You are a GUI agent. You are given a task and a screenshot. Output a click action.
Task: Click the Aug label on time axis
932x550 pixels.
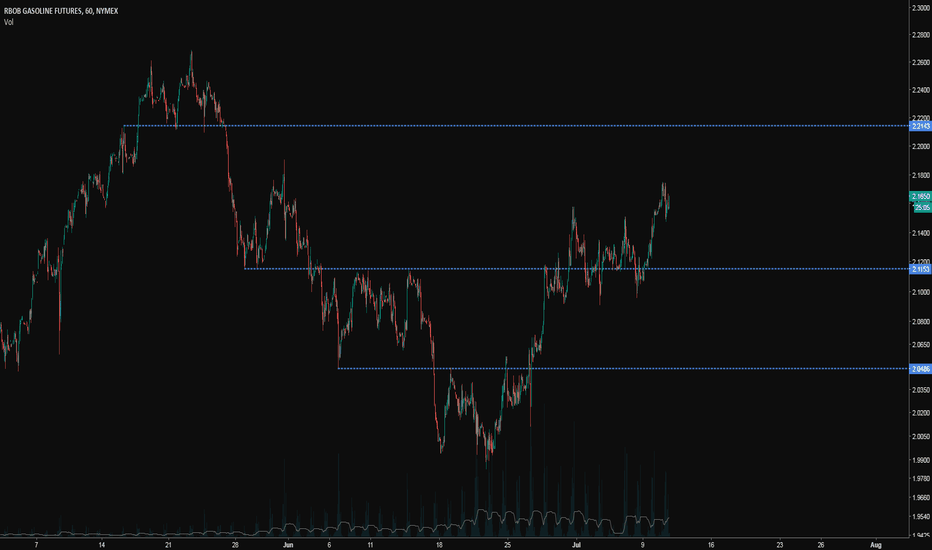click(x=875, y=545)
